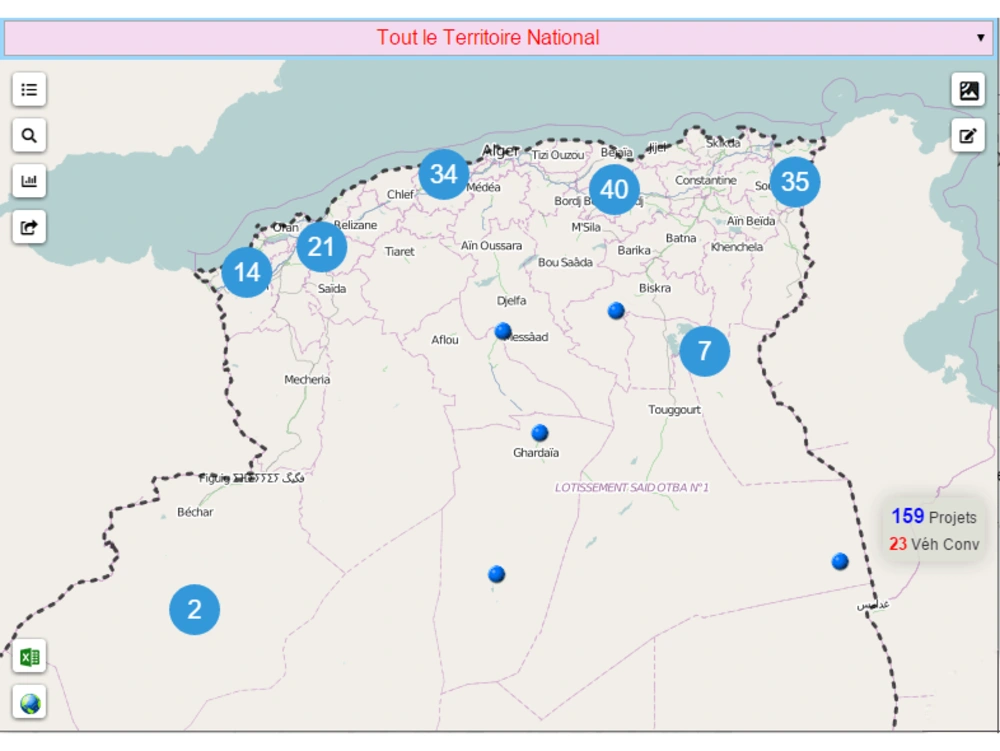Open the image/picture icon
1000x751 pixels.
pyautogui.click(x=968, y=89)
